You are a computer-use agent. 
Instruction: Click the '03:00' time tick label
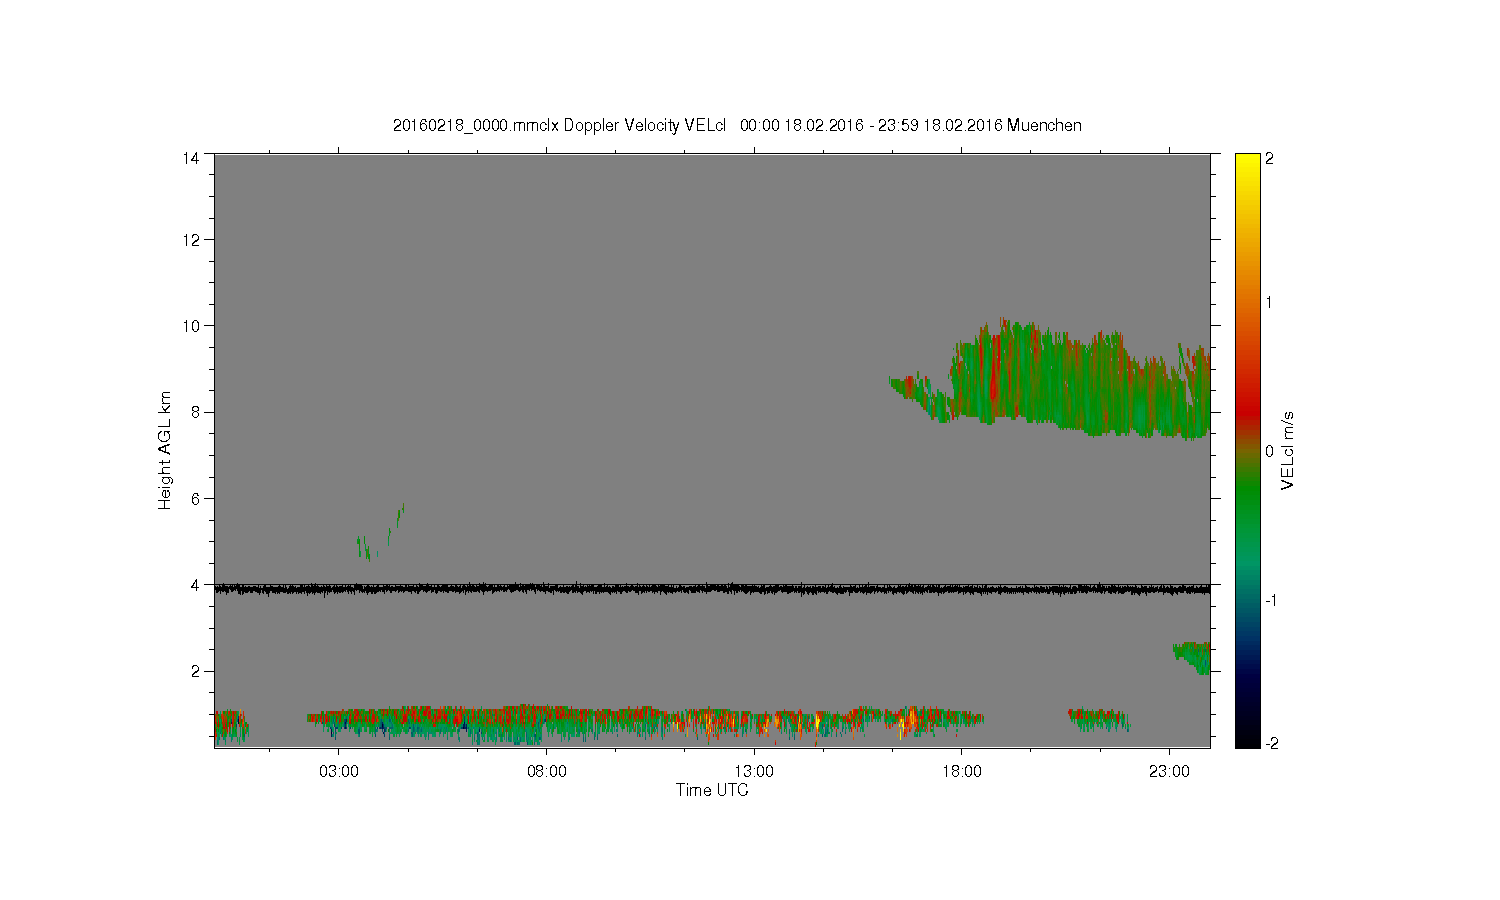(339, 772)
